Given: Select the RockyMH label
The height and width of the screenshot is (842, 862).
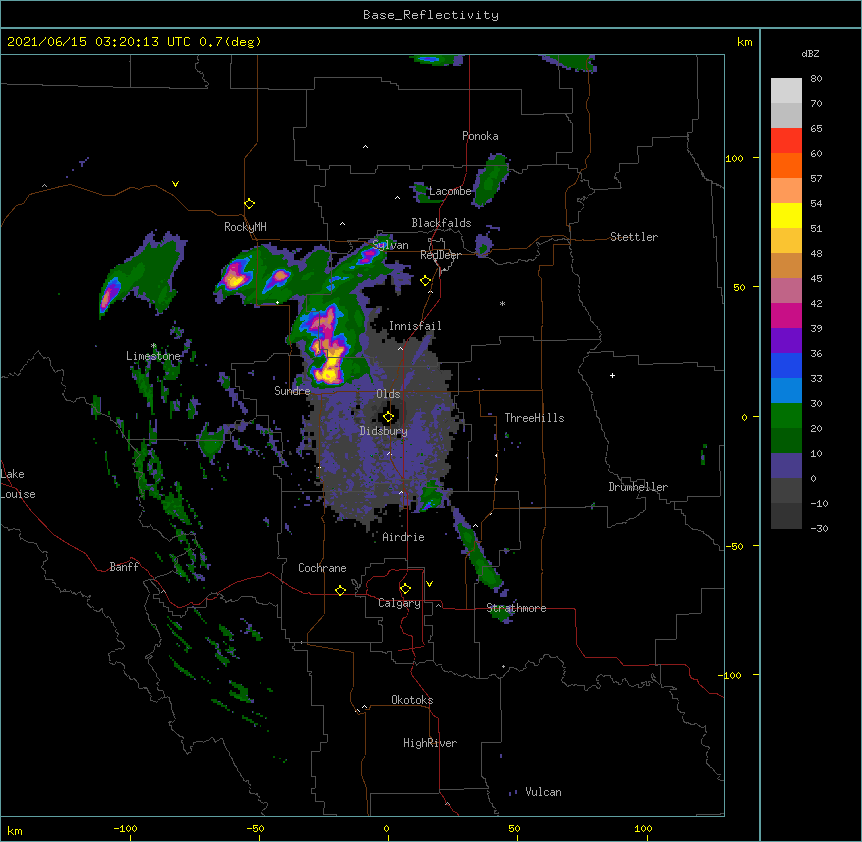Looking at the screenshot, I should 245,226.
